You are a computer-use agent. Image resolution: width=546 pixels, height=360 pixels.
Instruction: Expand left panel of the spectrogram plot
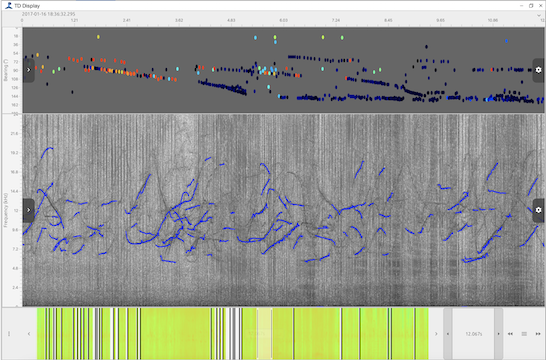(29, 210)
